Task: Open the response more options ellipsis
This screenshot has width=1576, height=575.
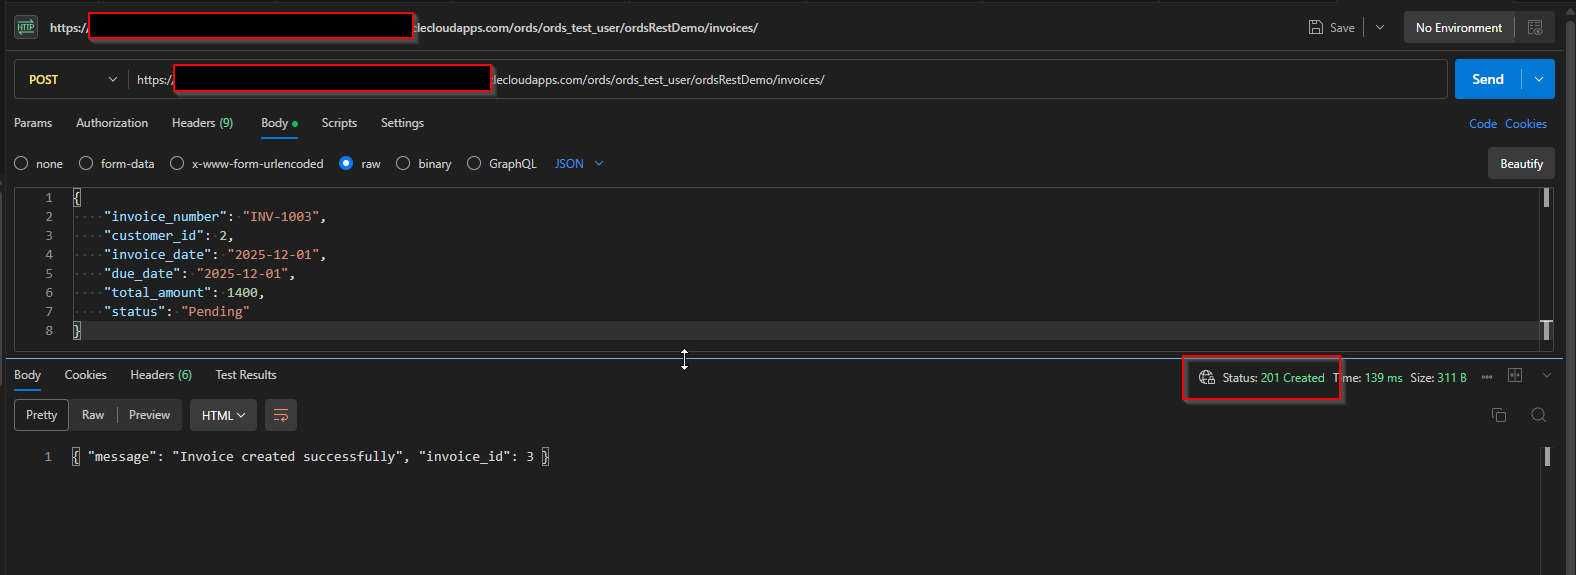Action: [1487, 377]
